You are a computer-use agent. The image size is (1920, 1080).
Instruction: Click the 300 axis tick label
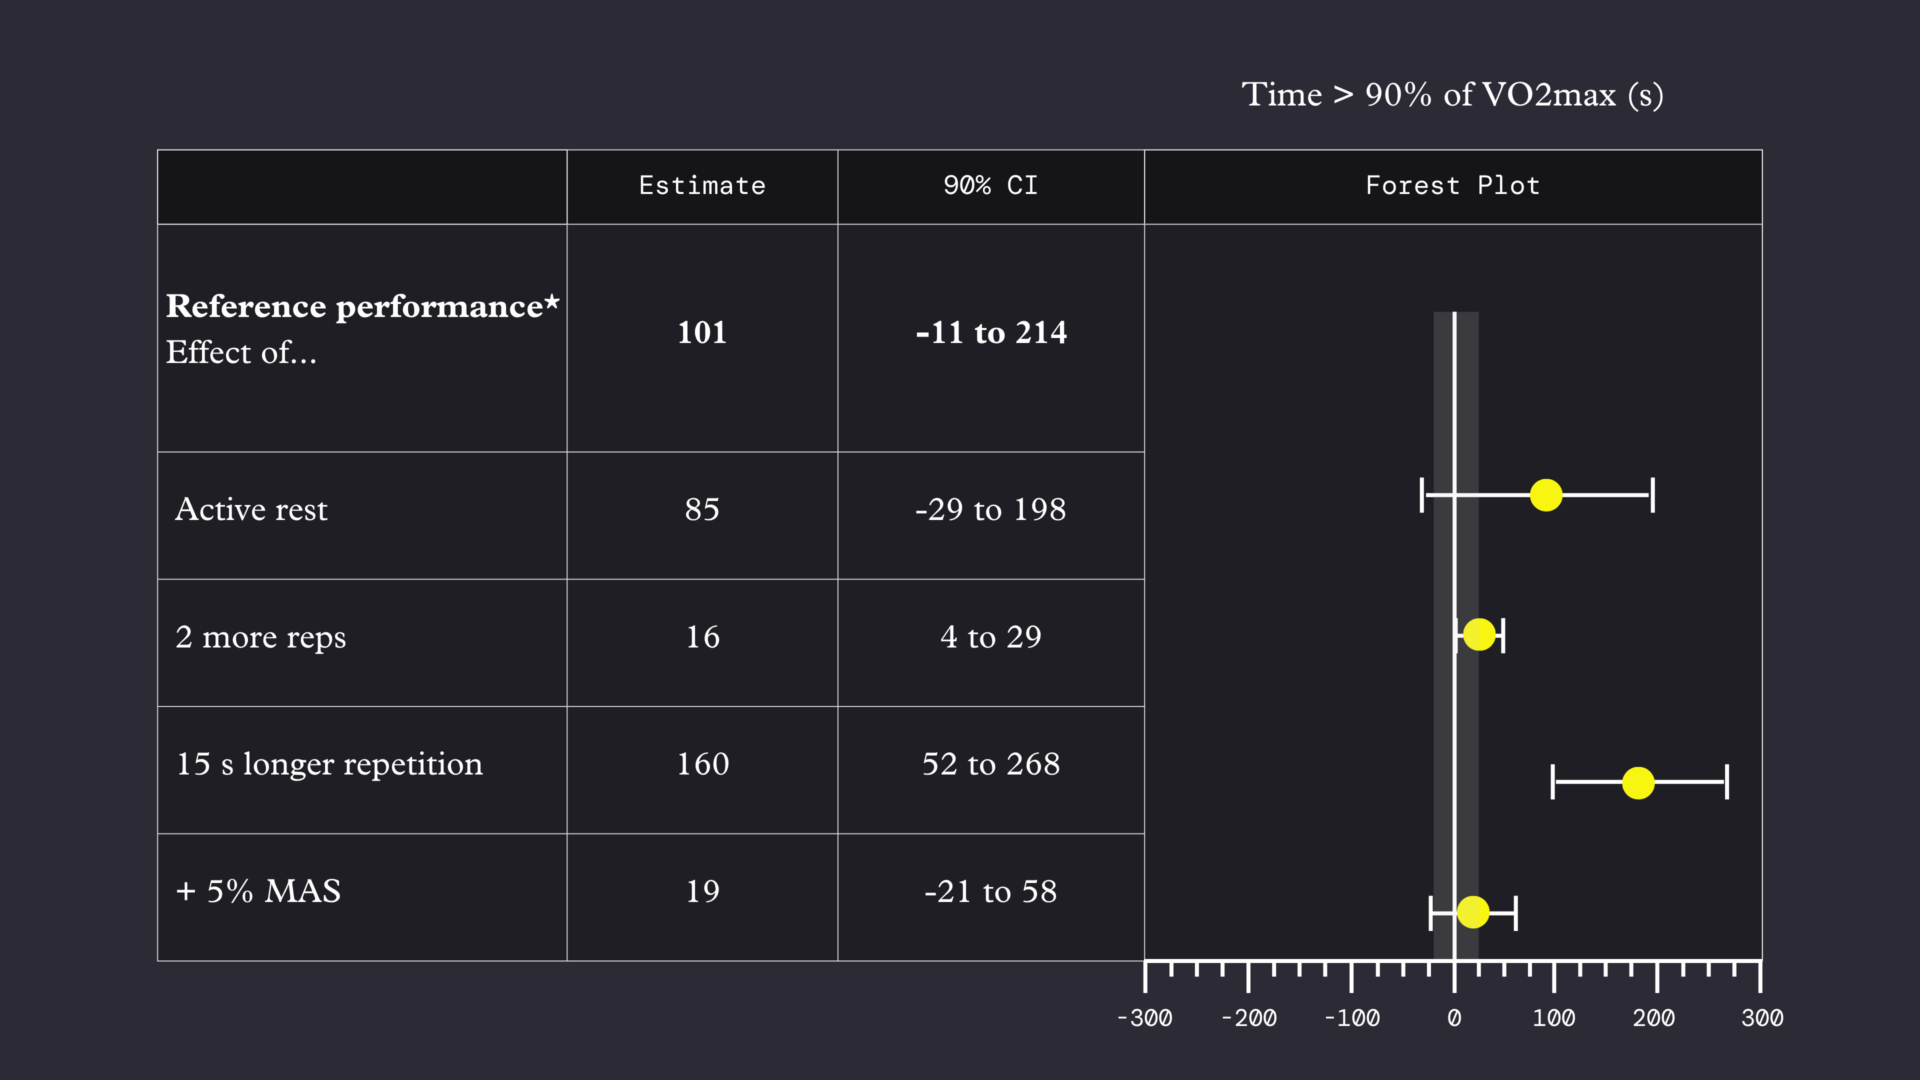pyautogui.click(x=1762, y=1018)
